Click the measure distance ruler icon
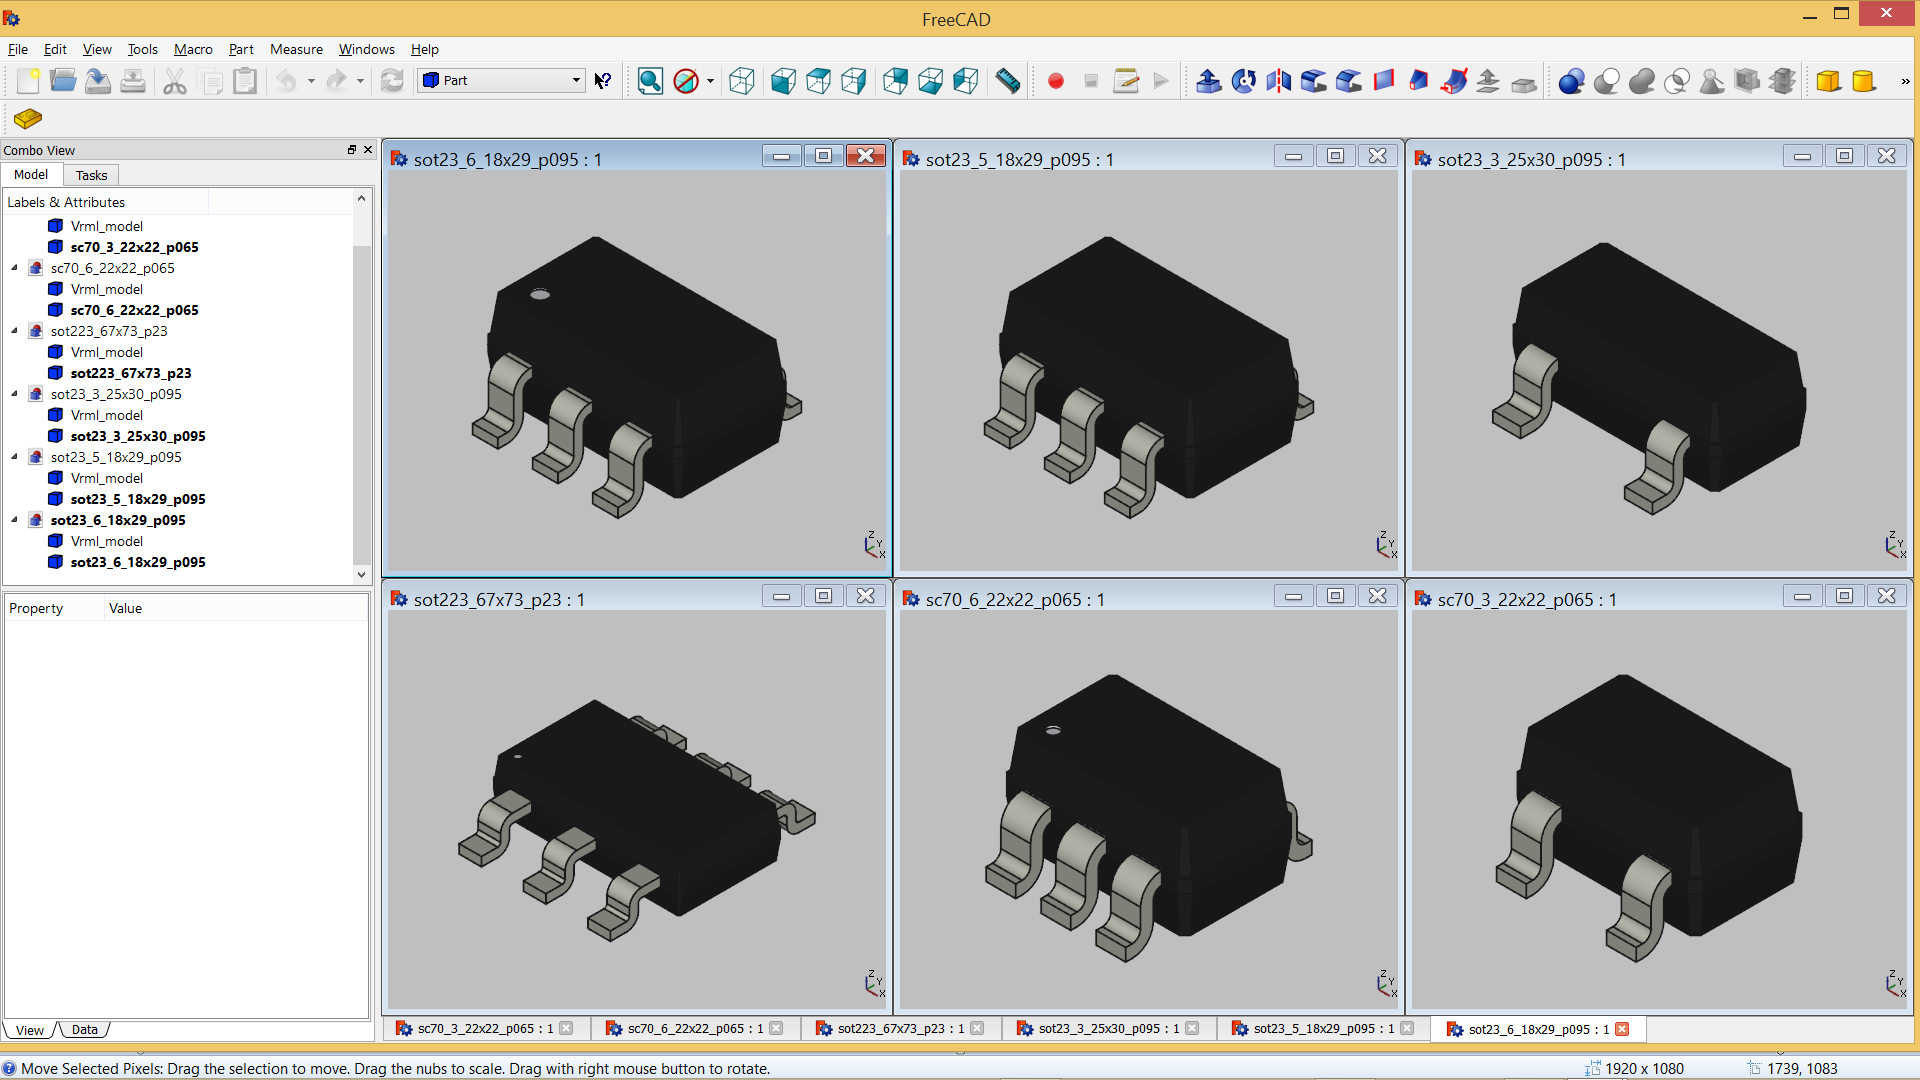Image resolution: width=1920 pixels, height=1080 pixels. [x=1008, y=81]
